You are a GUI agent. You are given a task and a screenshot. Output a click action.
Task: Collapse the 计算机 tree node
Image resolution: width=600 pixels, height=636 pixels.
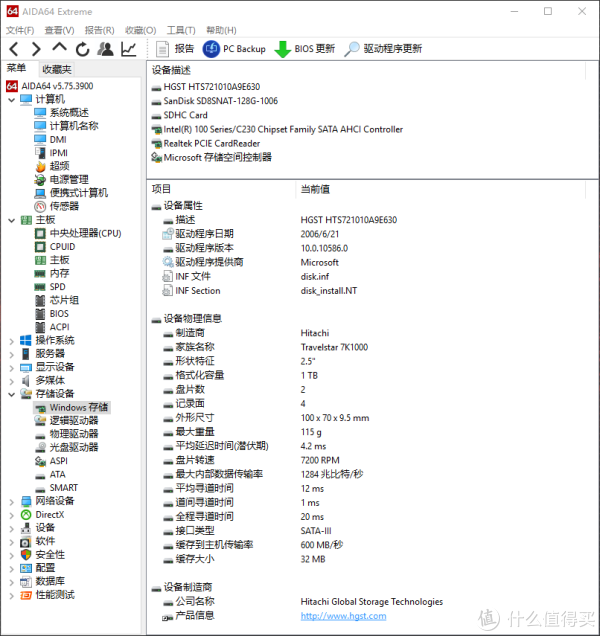[12, 99]
